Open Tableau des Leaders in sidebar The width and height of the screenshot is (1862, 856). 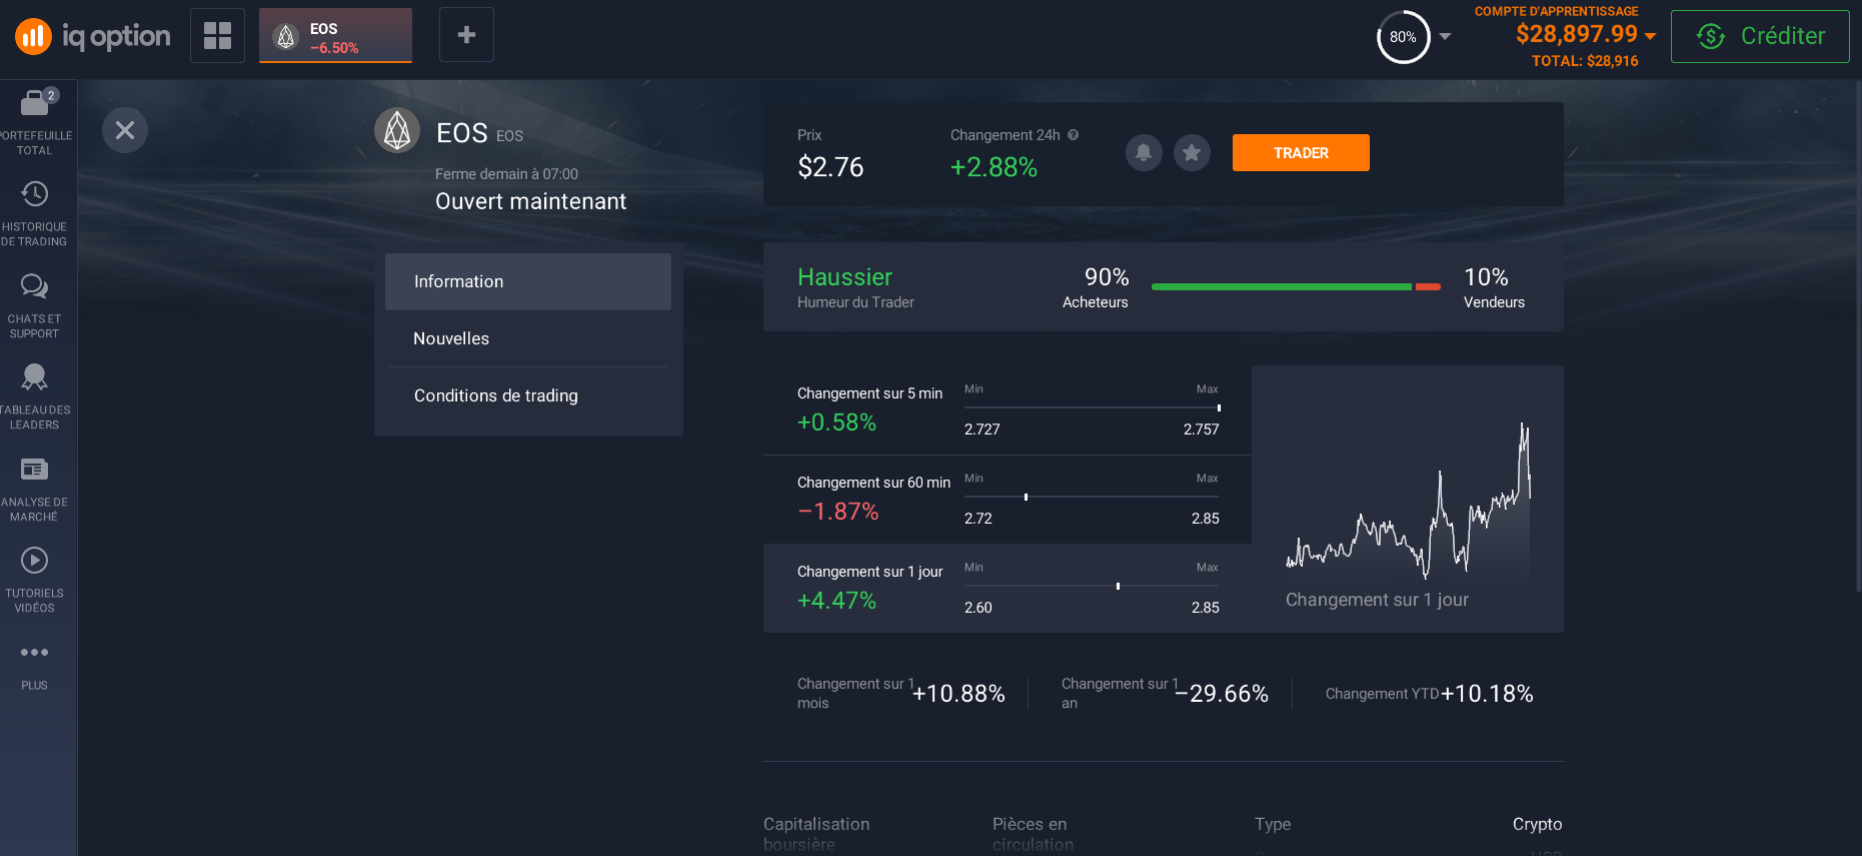tap(35, 396)
